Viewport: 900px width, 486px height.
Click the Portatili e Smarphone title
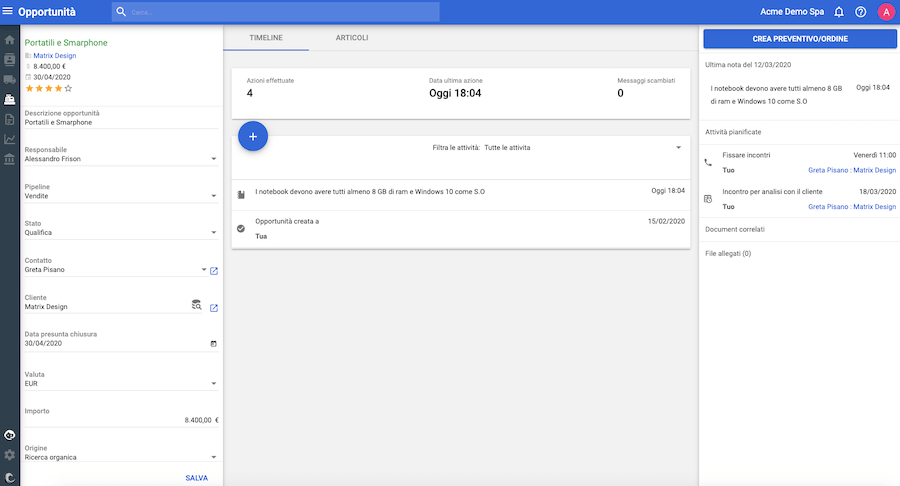click(x=66, y=42)
